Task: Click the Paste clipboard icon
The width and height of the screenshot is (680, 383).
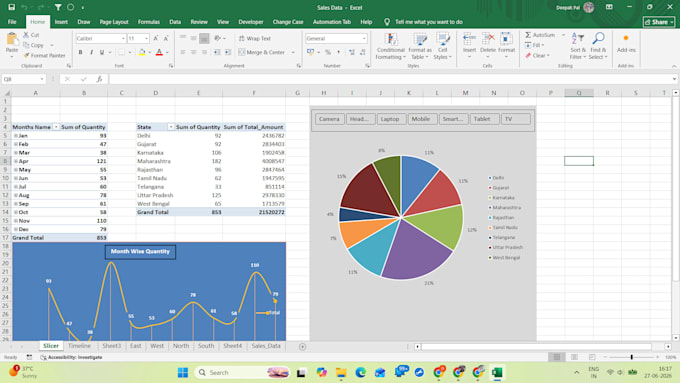Action: pos(12,40)
